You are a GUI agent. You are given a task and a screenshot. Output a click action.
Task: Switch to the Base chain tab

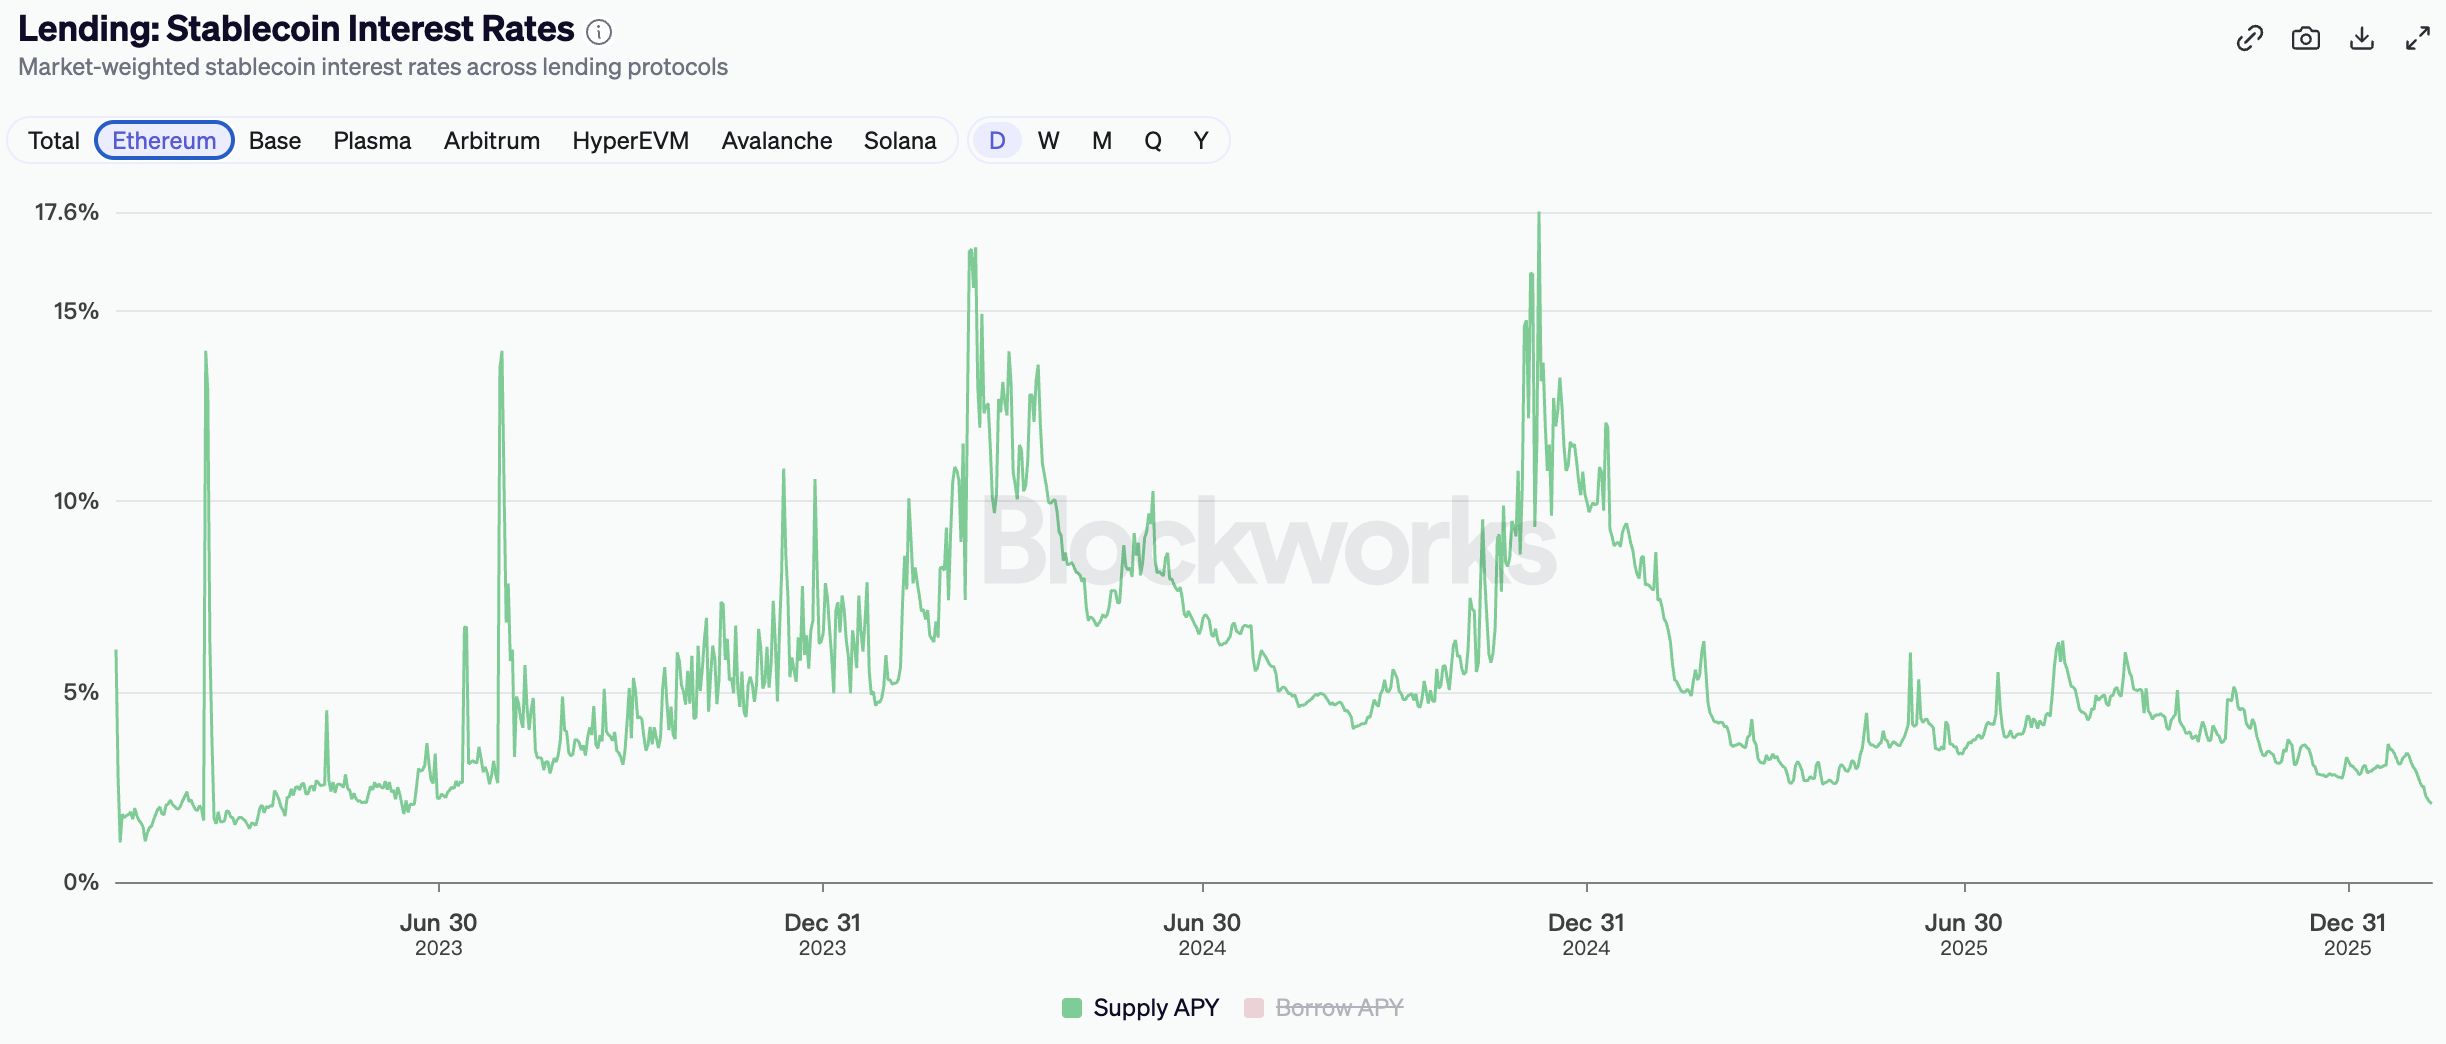coord(275,141)
